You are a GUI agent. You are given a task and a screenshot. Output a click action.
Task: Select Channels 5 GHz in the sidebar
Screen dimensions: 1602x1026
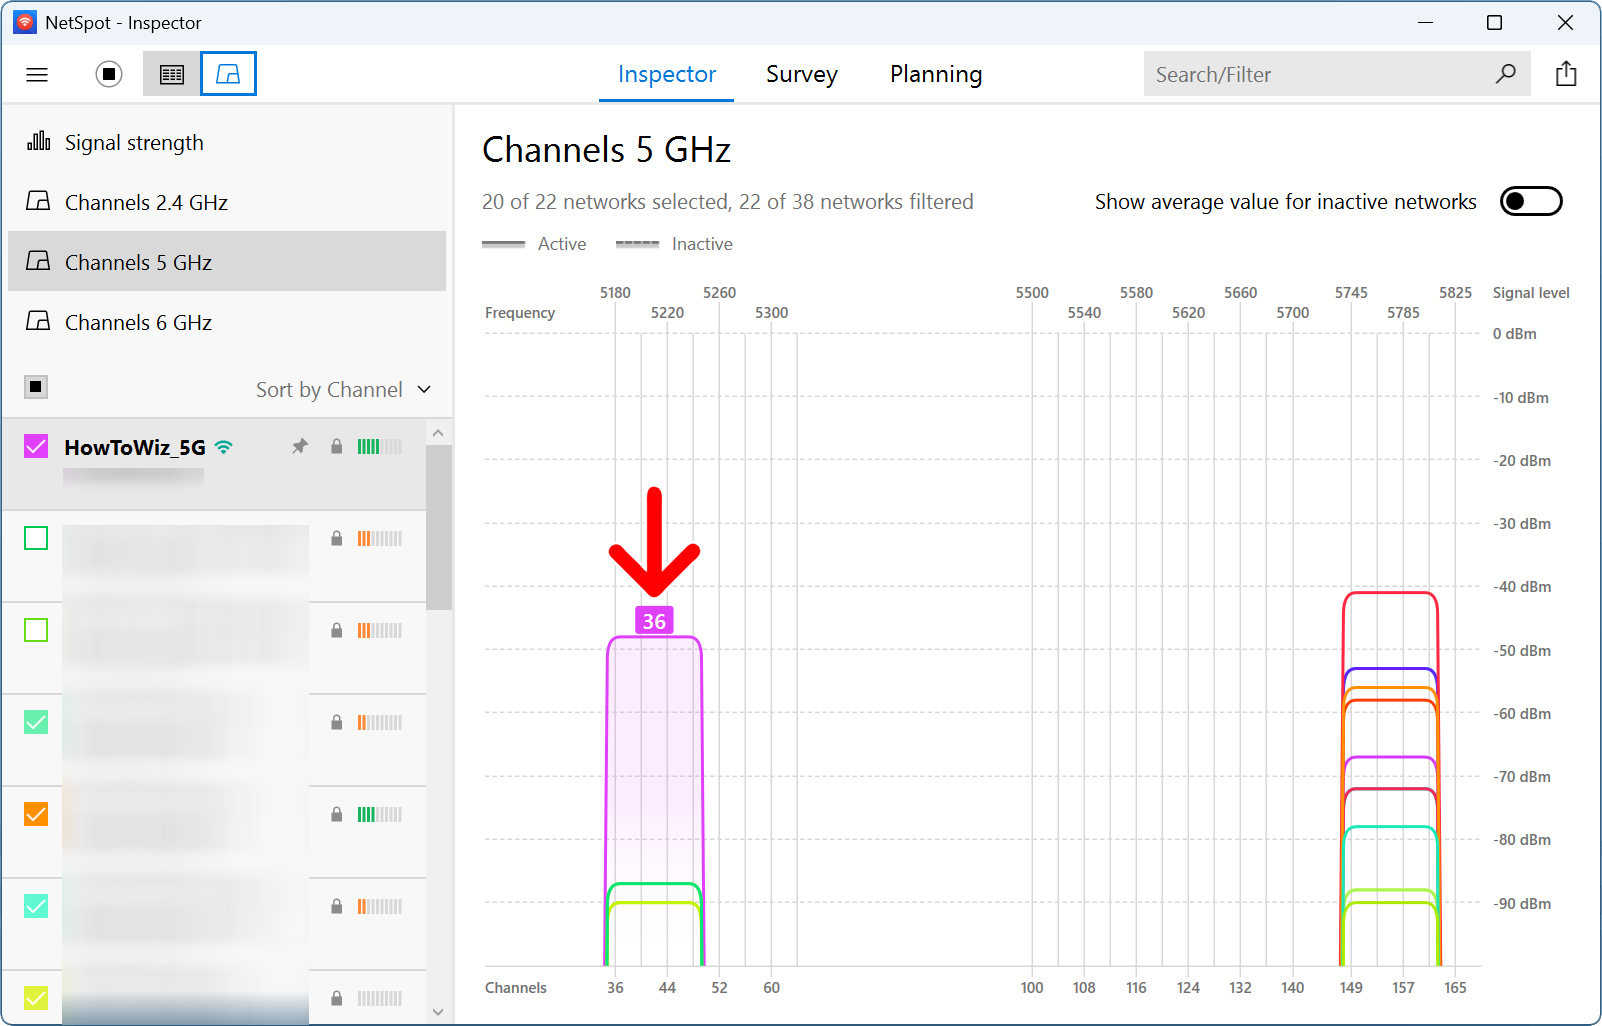pyautogui.click(x=138, y=262)
